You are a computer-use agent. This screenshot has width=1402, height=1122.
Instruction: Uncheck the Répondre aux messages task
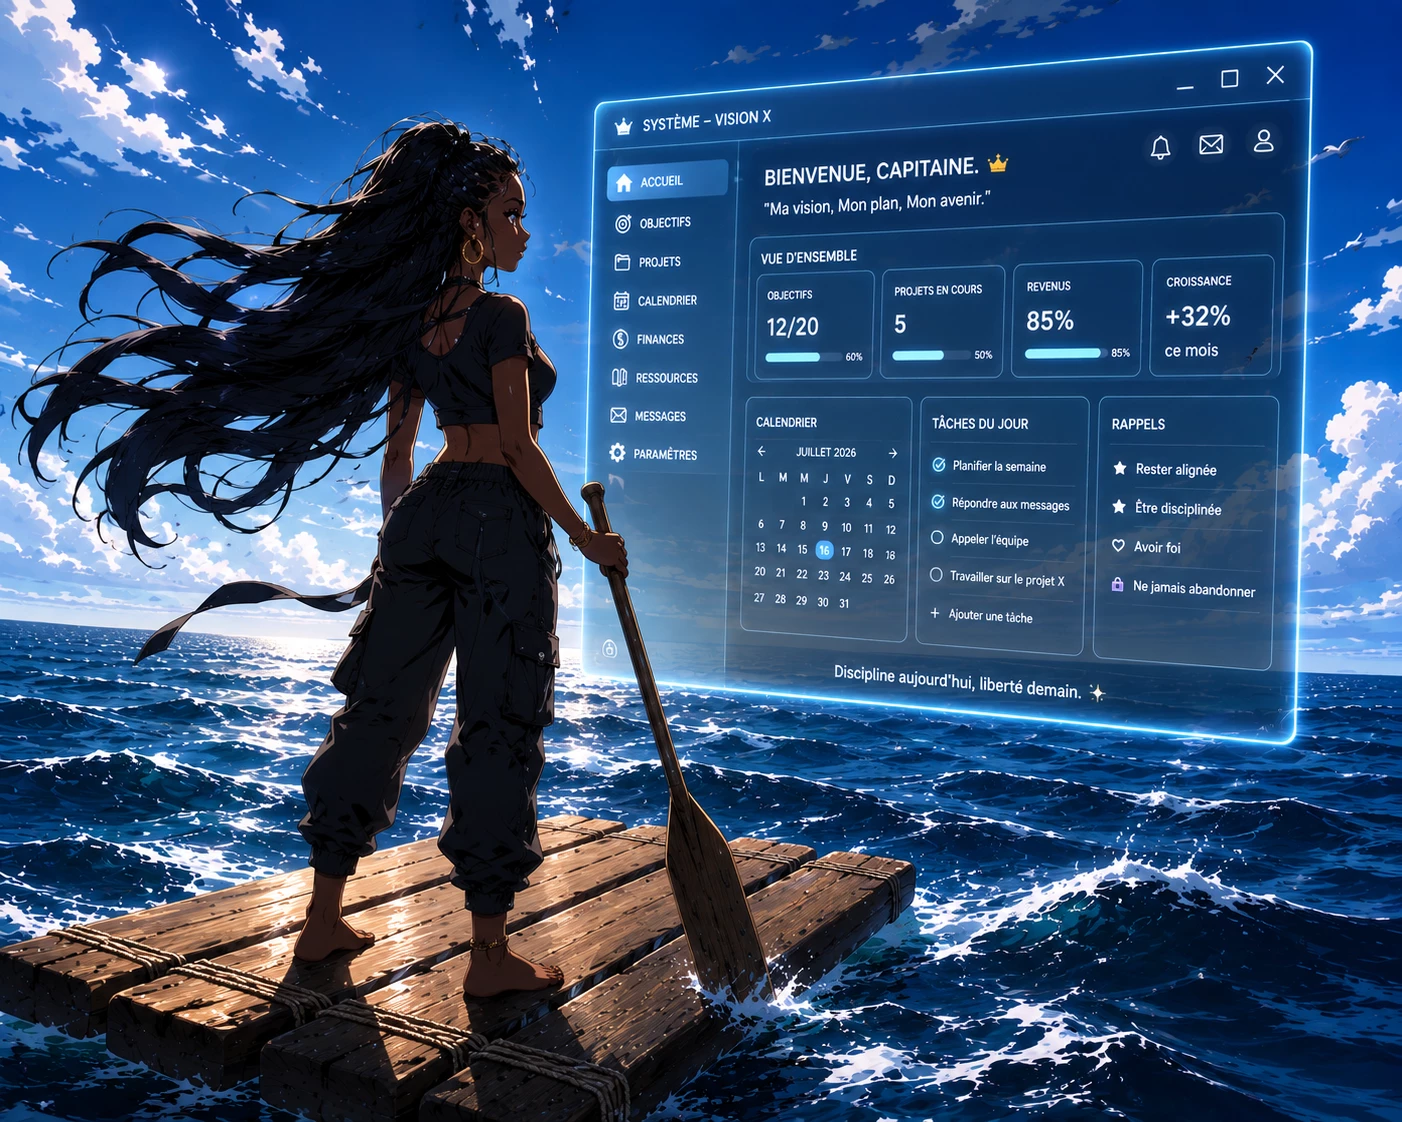pyautogui.click(x=938, y=502)
